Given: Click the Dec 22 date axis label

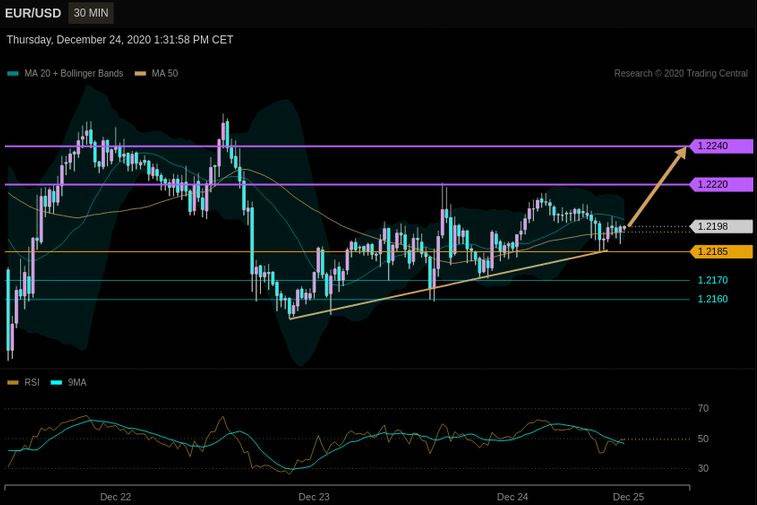Looking at the screenshot, I should (115, 497).
